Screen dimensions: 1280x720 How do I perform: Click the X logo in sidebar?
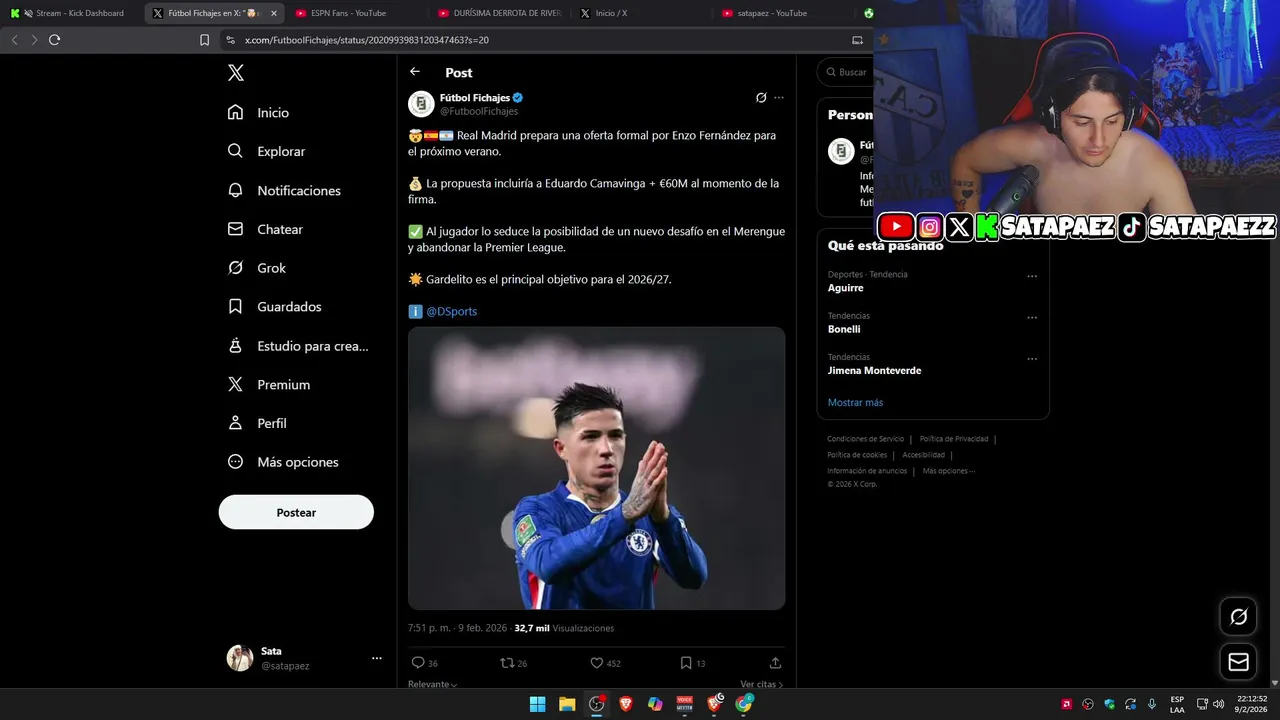pyautogui.click(x=235, y=73)
